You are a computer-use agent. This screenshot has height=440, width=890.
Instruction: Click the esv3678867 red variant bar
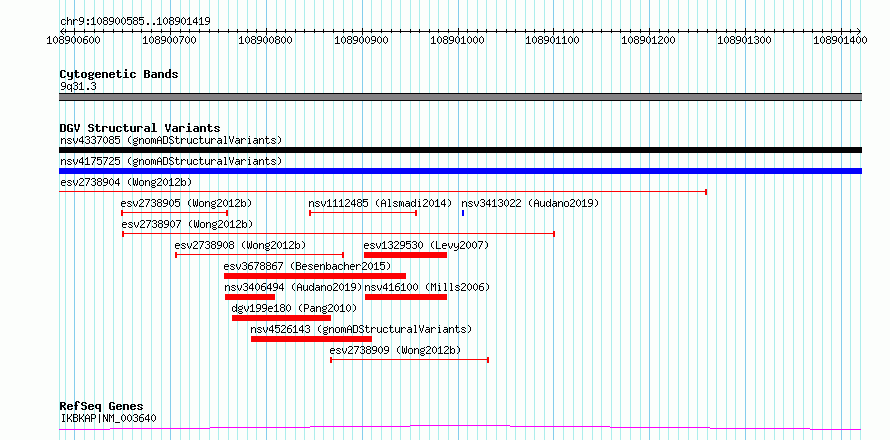(315, 276)
